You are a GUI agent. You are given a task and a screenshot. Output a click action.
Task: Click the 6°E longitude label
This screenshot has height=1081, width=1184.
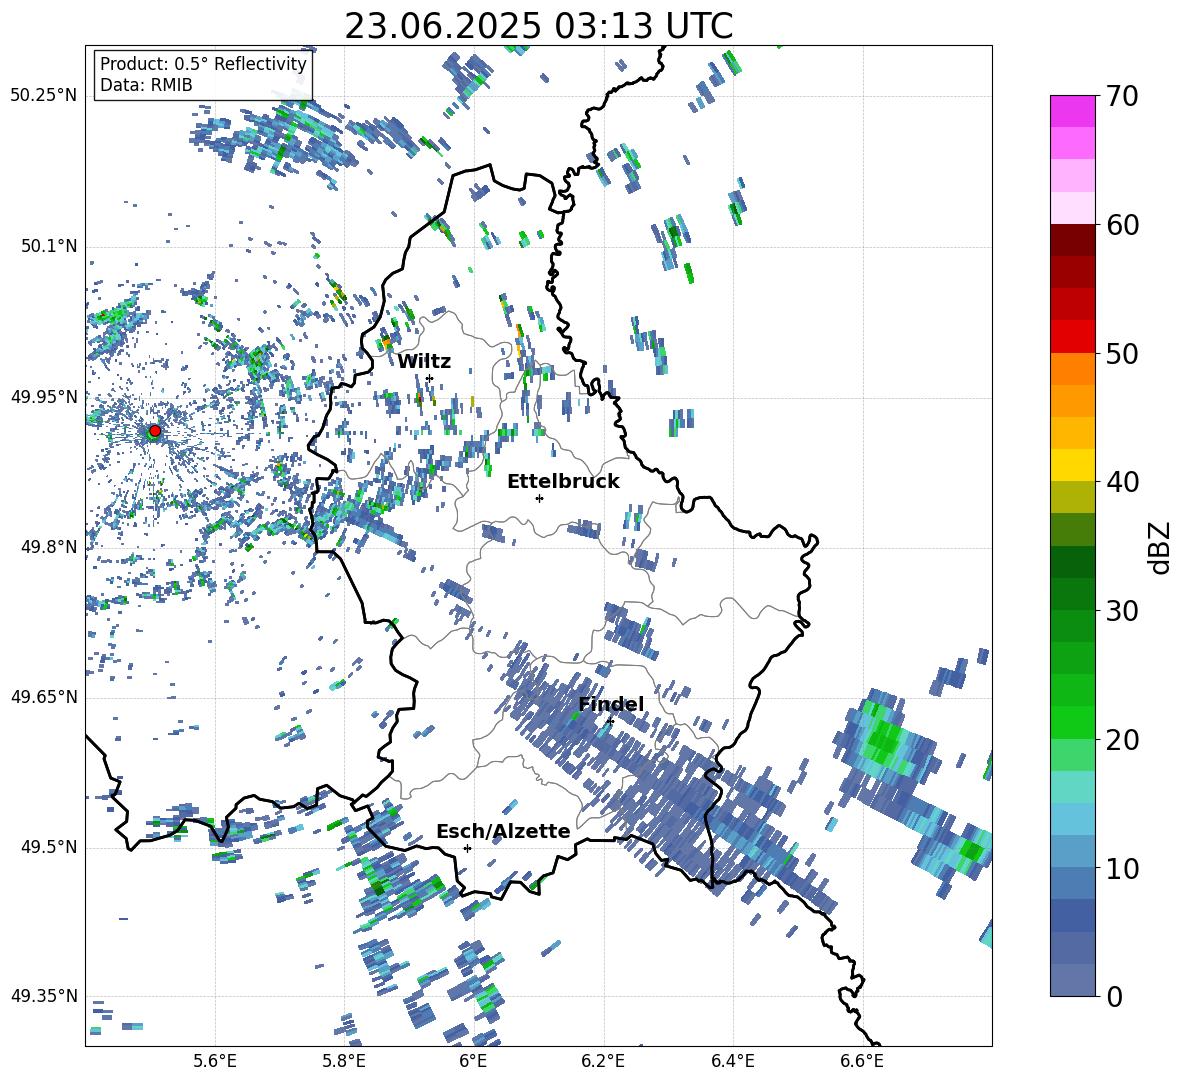click(x=473, y=1061)
